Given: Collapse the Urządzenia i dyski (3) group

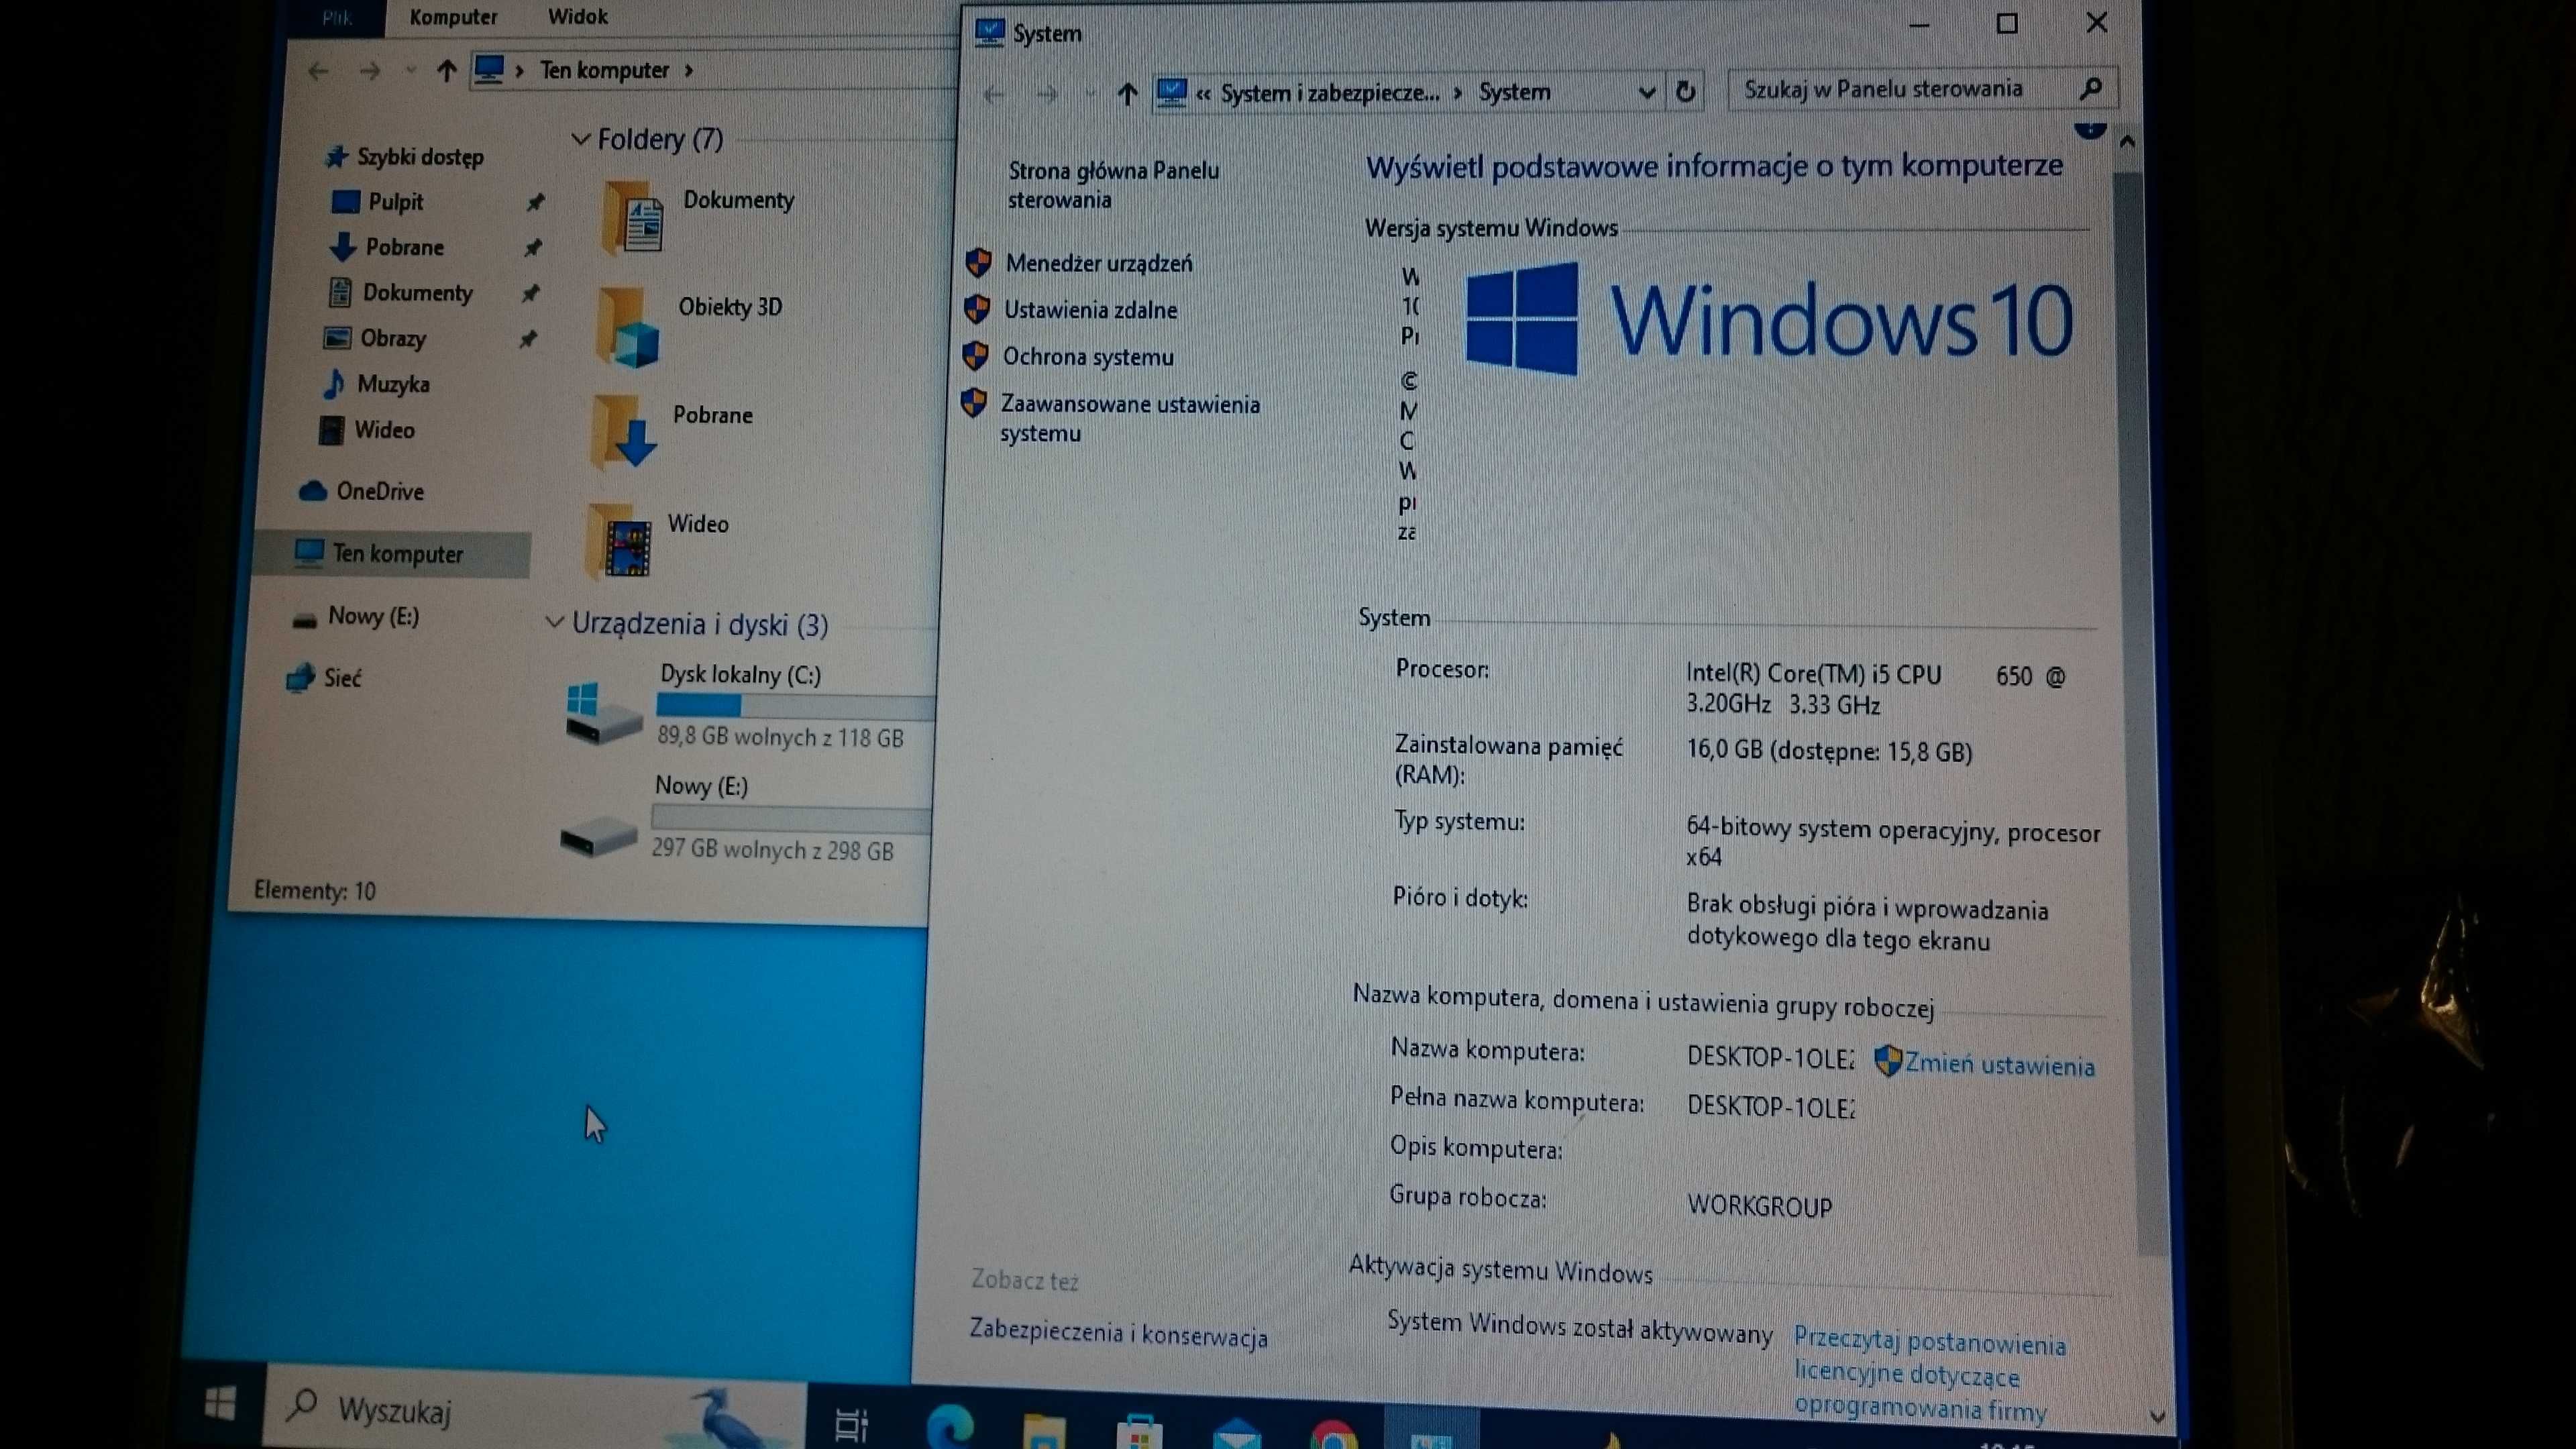Looking at the screenshot, I should 554,622.
